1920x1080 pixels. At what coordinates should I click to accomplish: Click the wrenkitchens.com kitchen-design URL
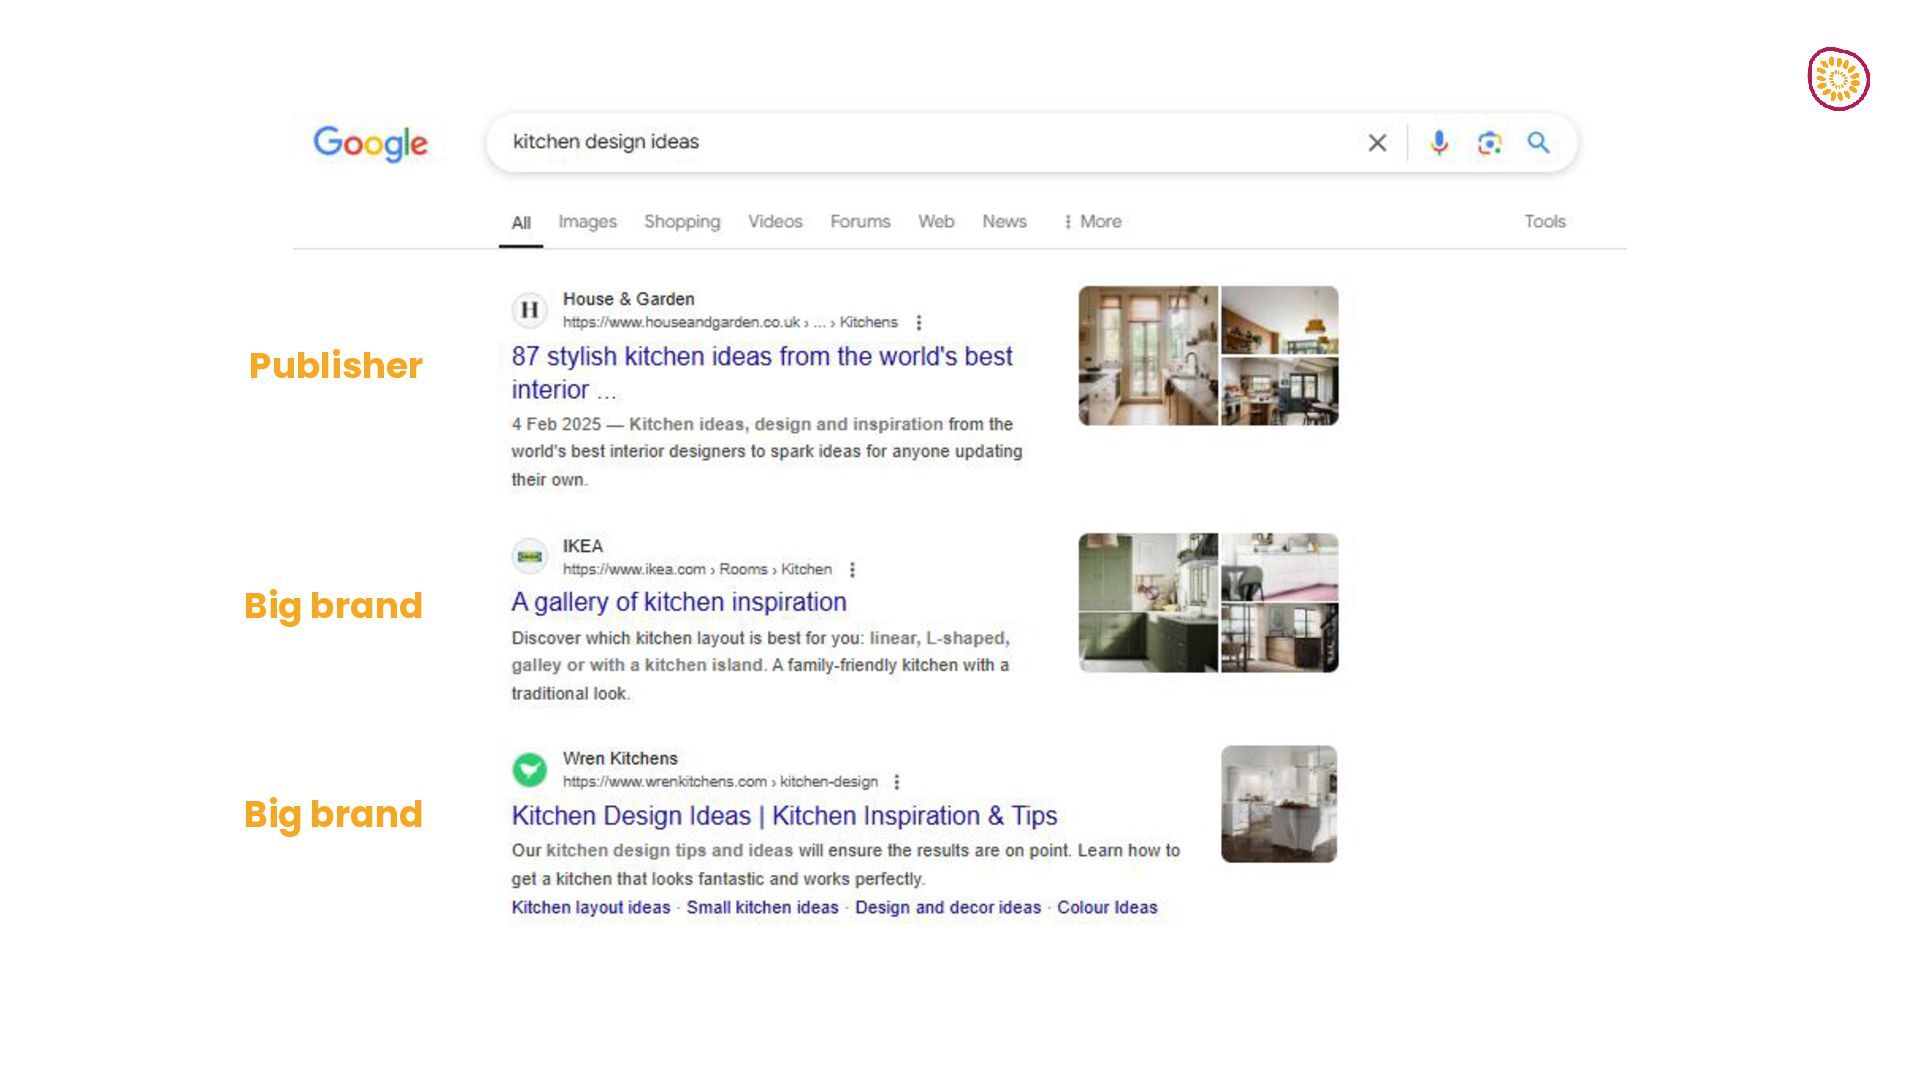(x=720, y=782)
